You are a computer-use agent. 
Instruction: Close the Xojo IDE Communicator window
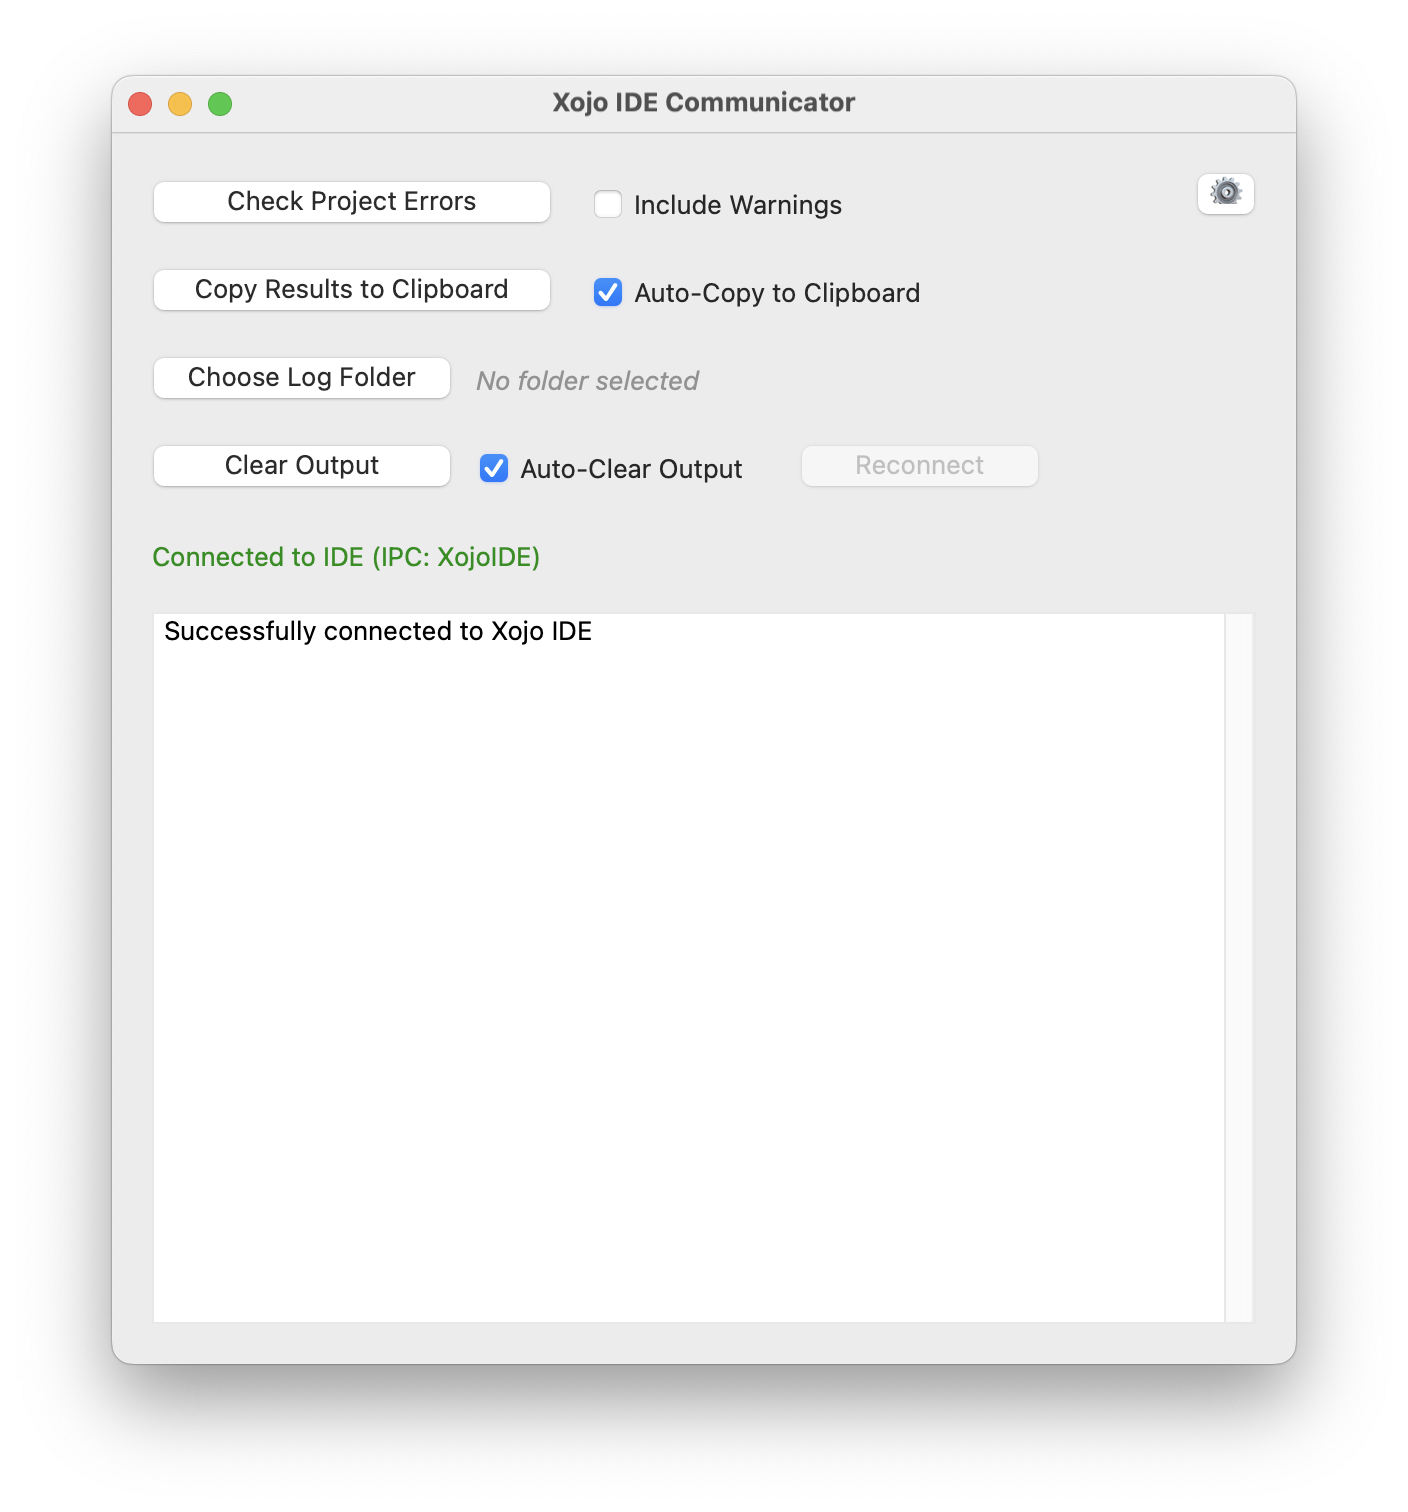click(140, 104)
